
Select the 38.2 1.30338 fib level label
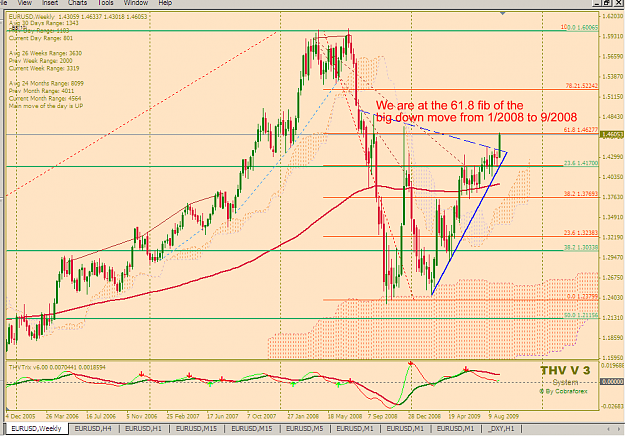click(581, 247)
